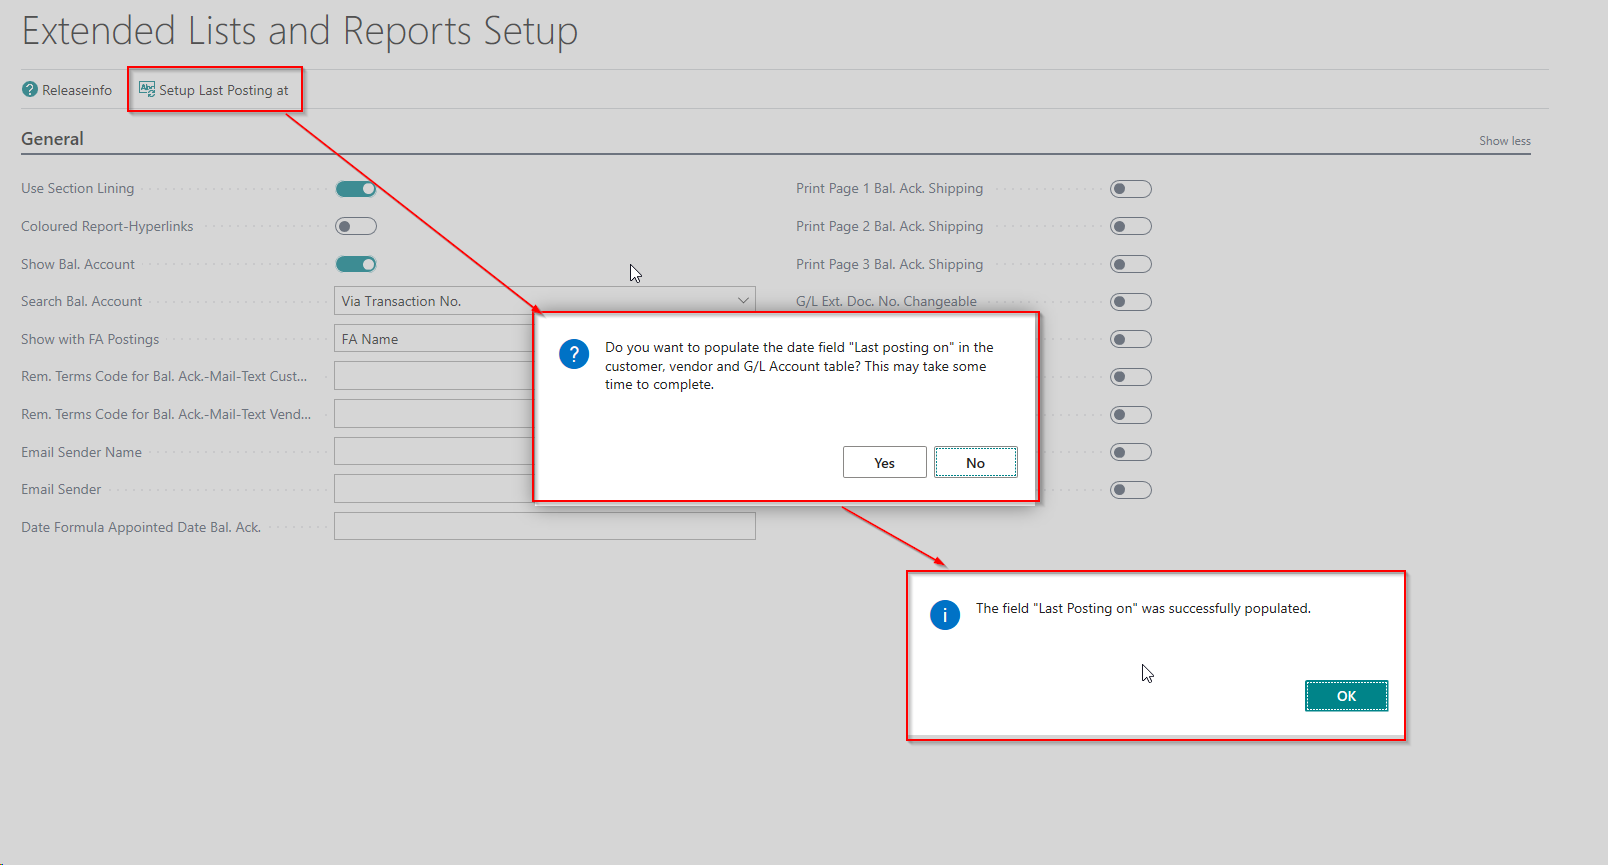
Task: Click the blue question mark dialog icon
Action: point(574,354)
